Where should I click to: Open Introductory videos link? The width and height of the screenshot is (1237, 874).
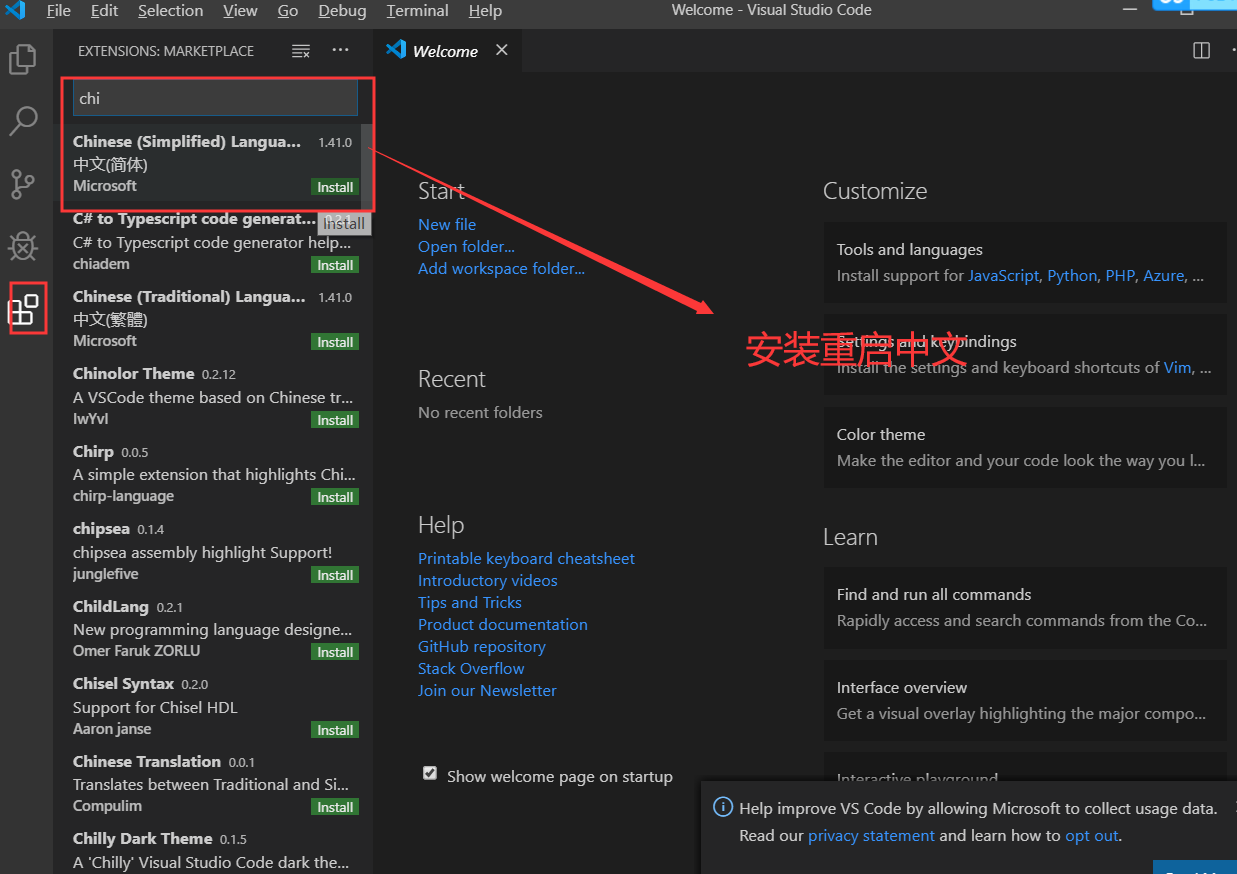pyautogui.click(x=488, y=581)
